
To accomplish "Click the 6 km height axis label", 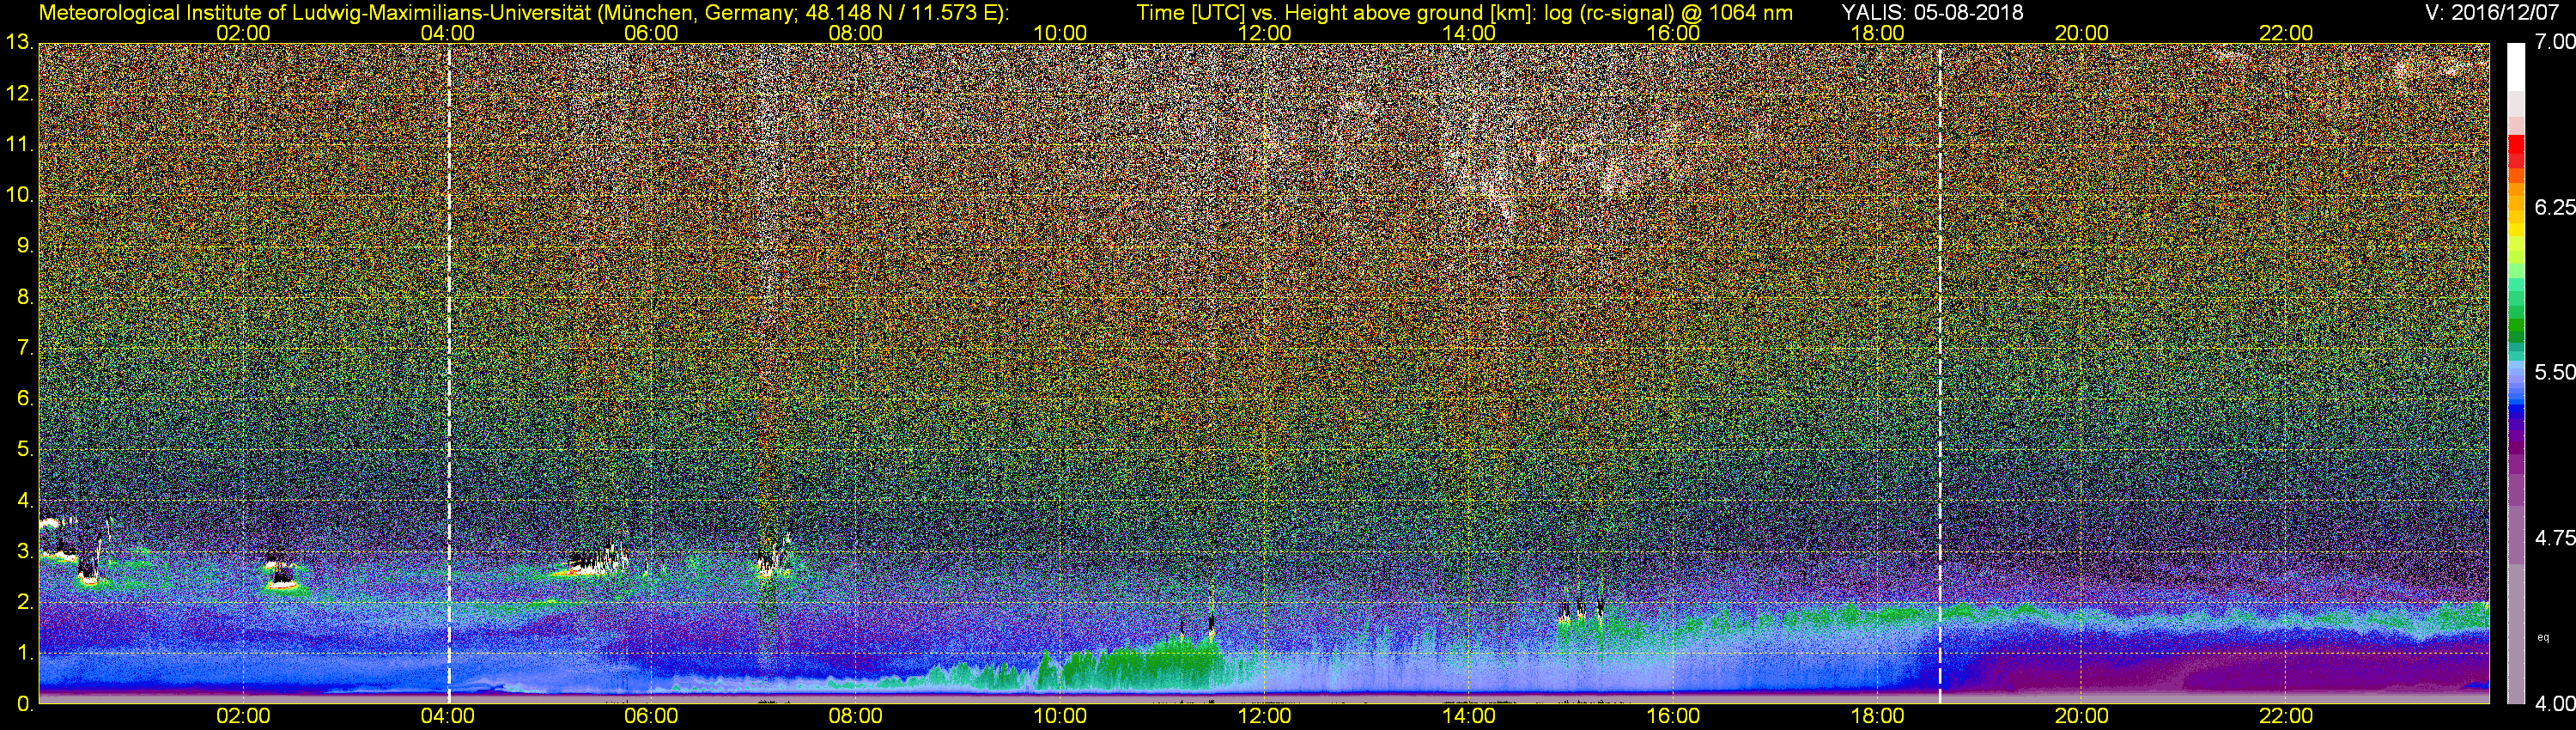I will 24,399.
